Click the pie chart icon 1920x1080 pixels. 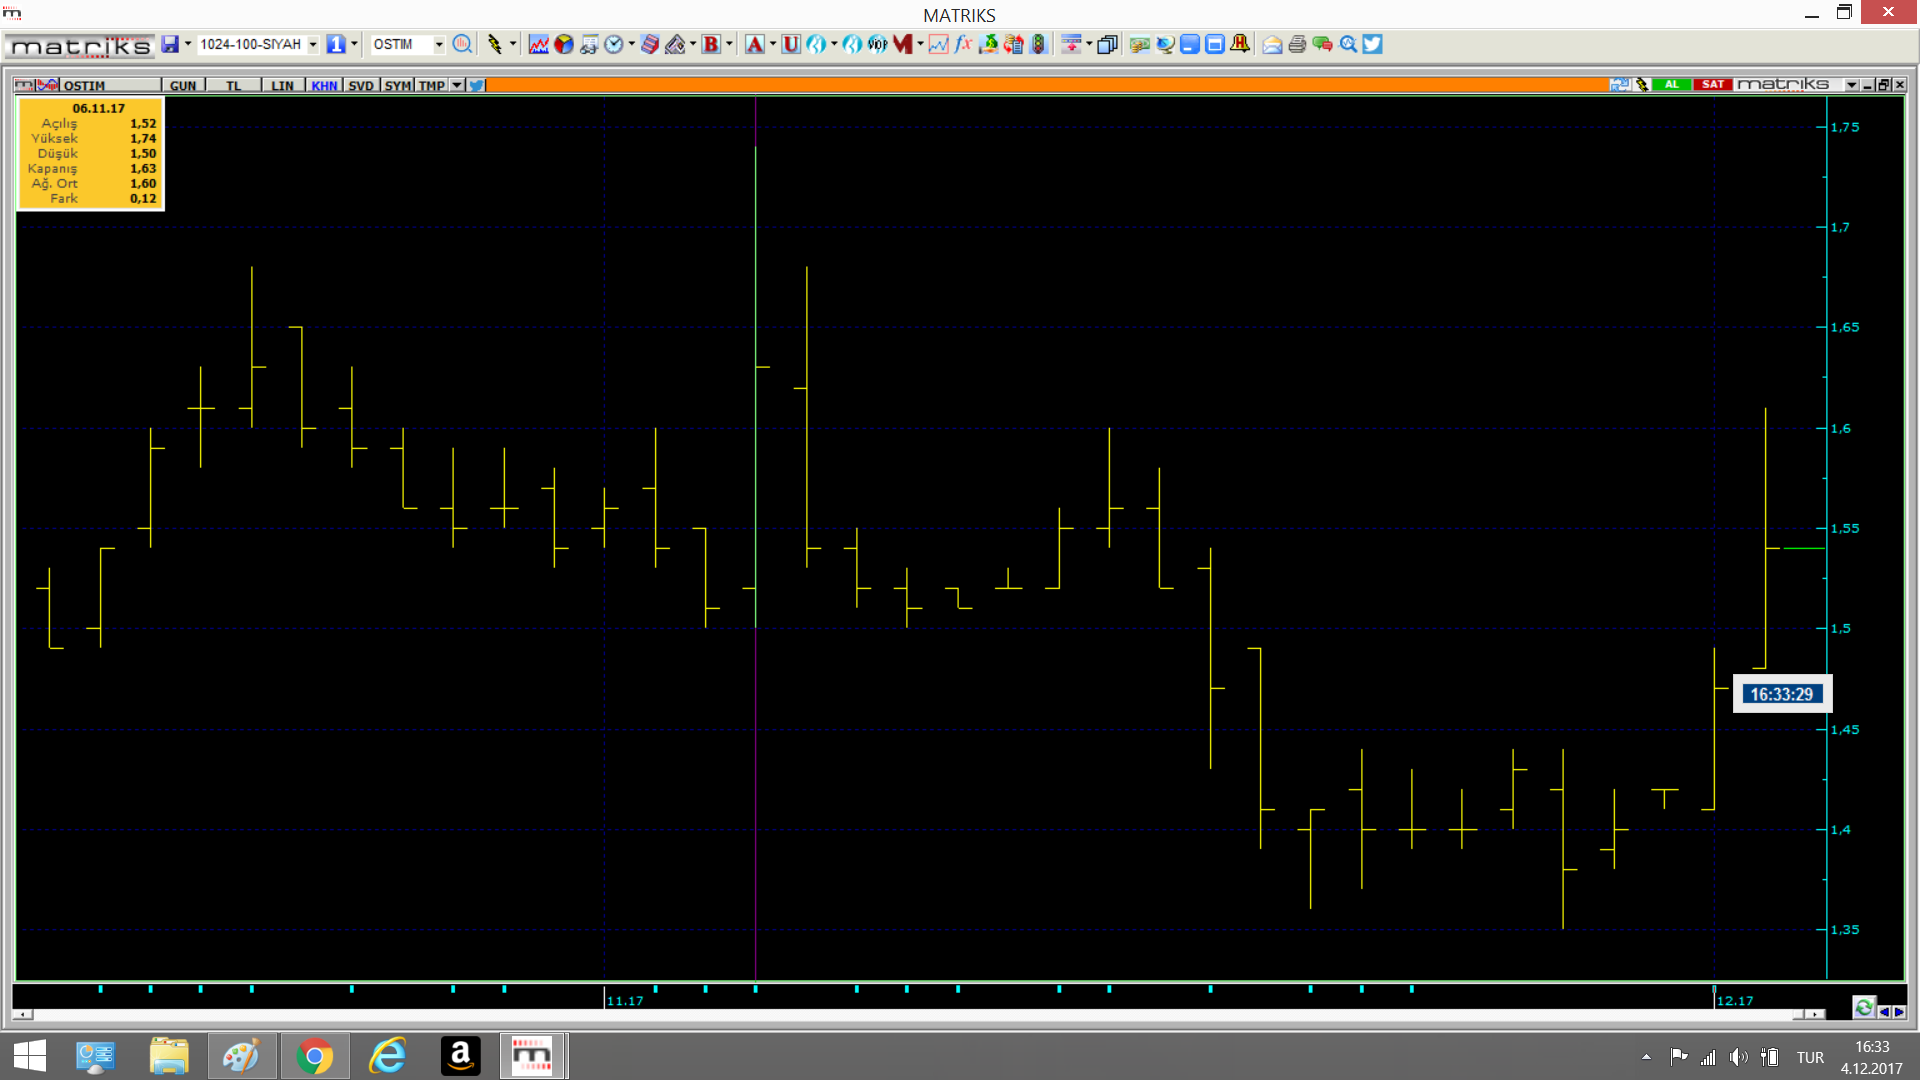pos(564,44)
